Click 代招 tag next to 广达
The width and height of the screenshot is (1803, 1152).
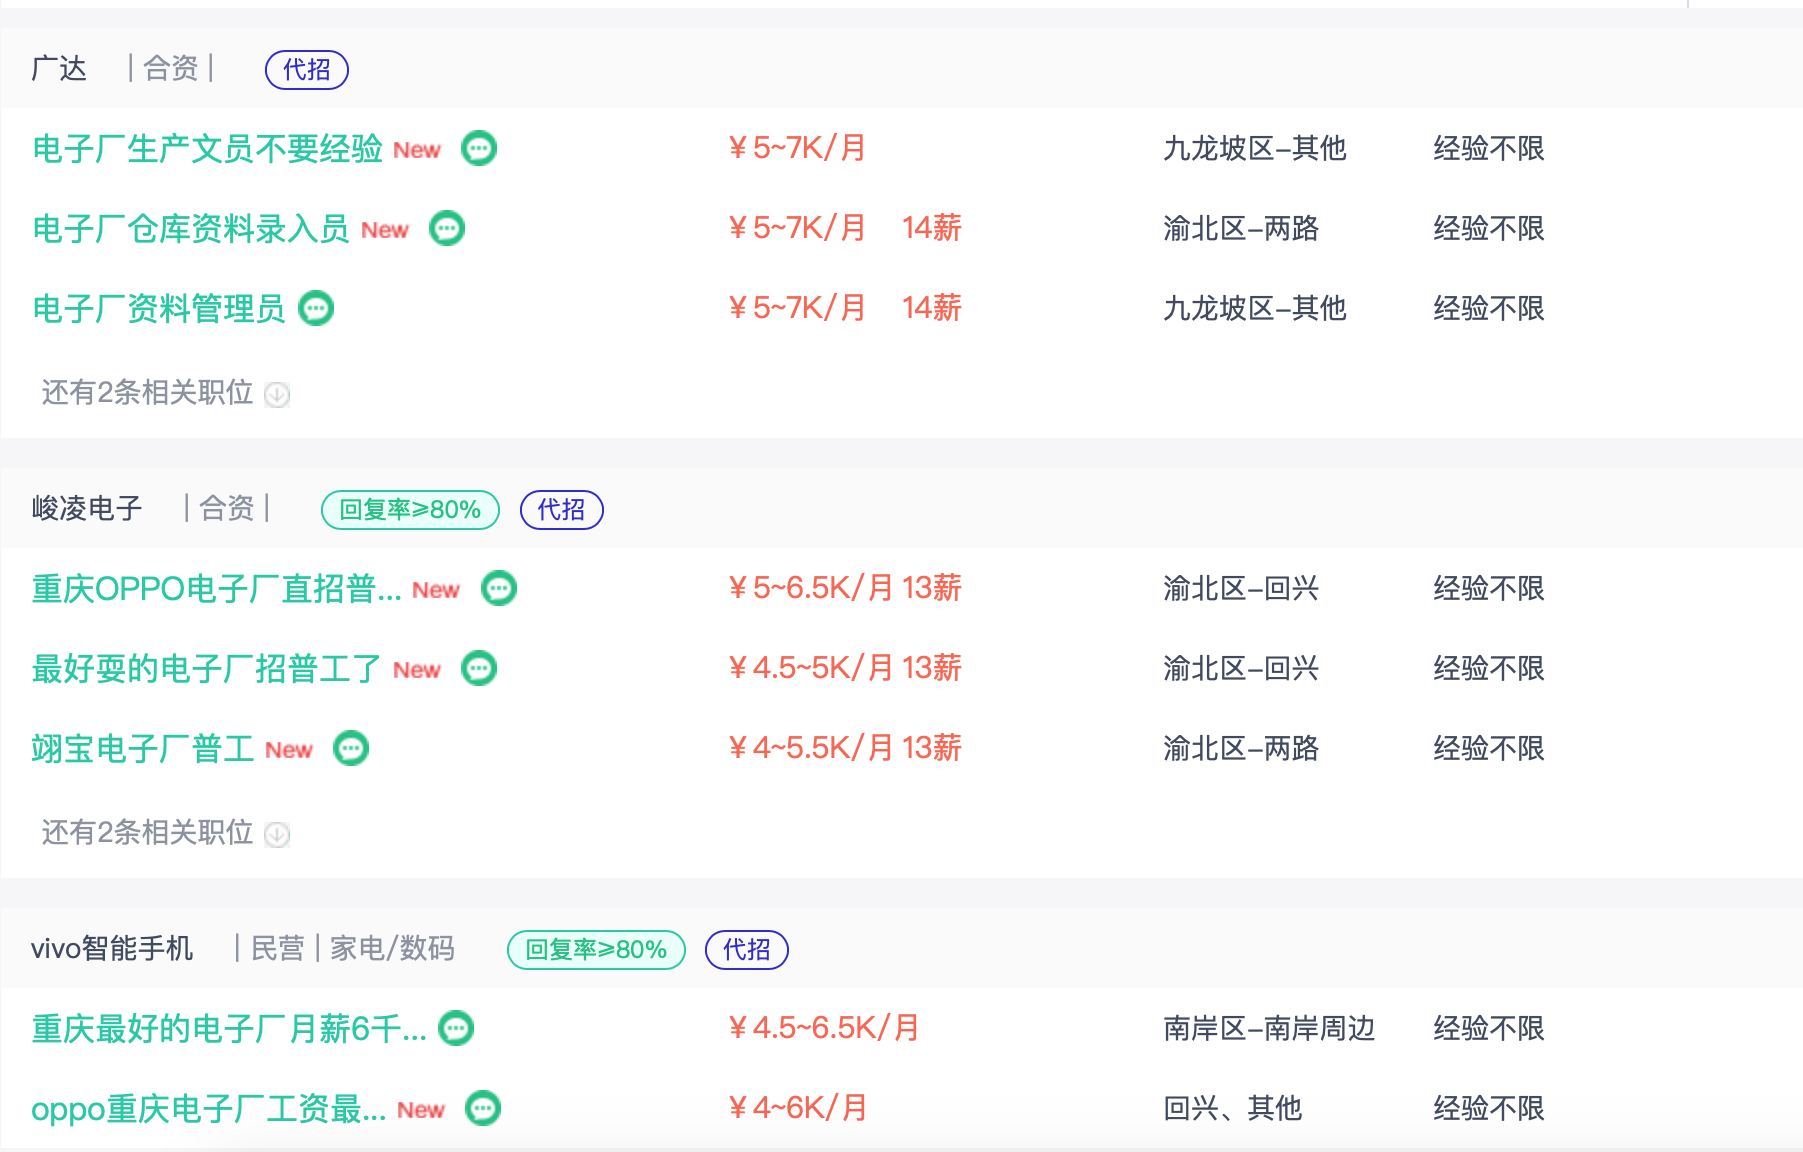(x=306, y=70)
